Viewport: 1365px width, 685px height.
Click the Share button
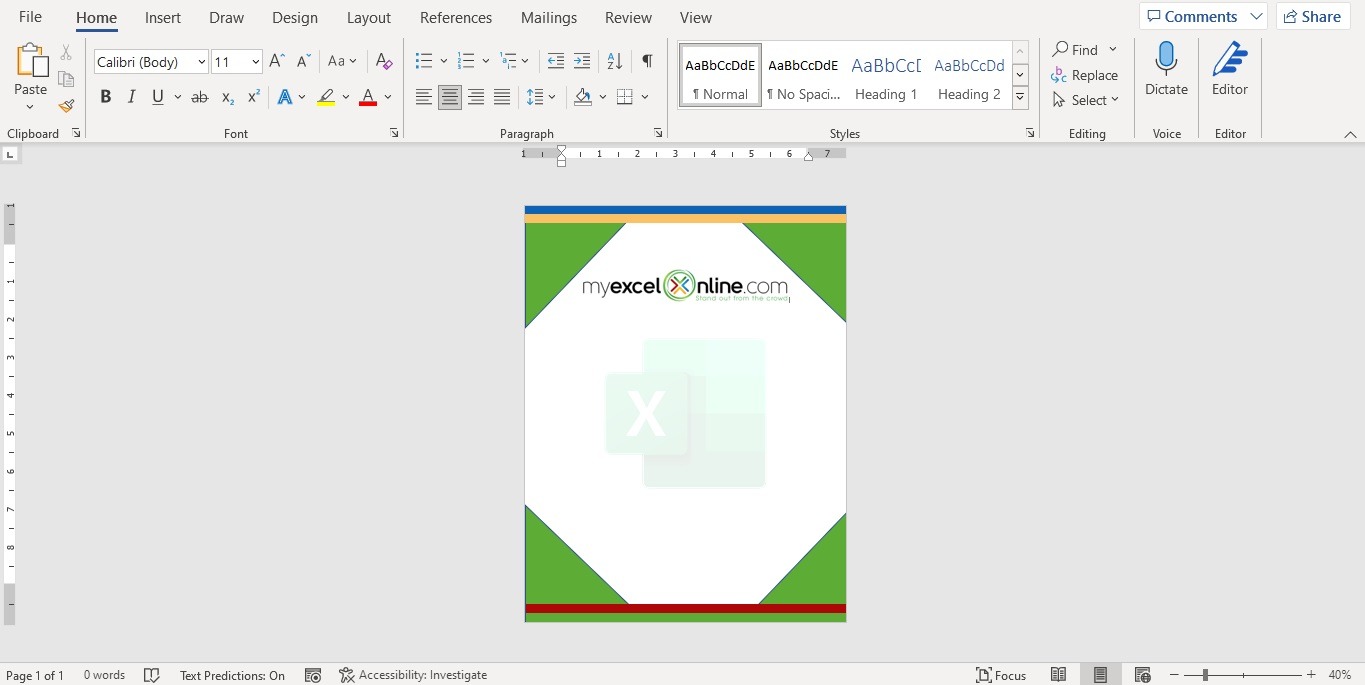click(1313, 16)
